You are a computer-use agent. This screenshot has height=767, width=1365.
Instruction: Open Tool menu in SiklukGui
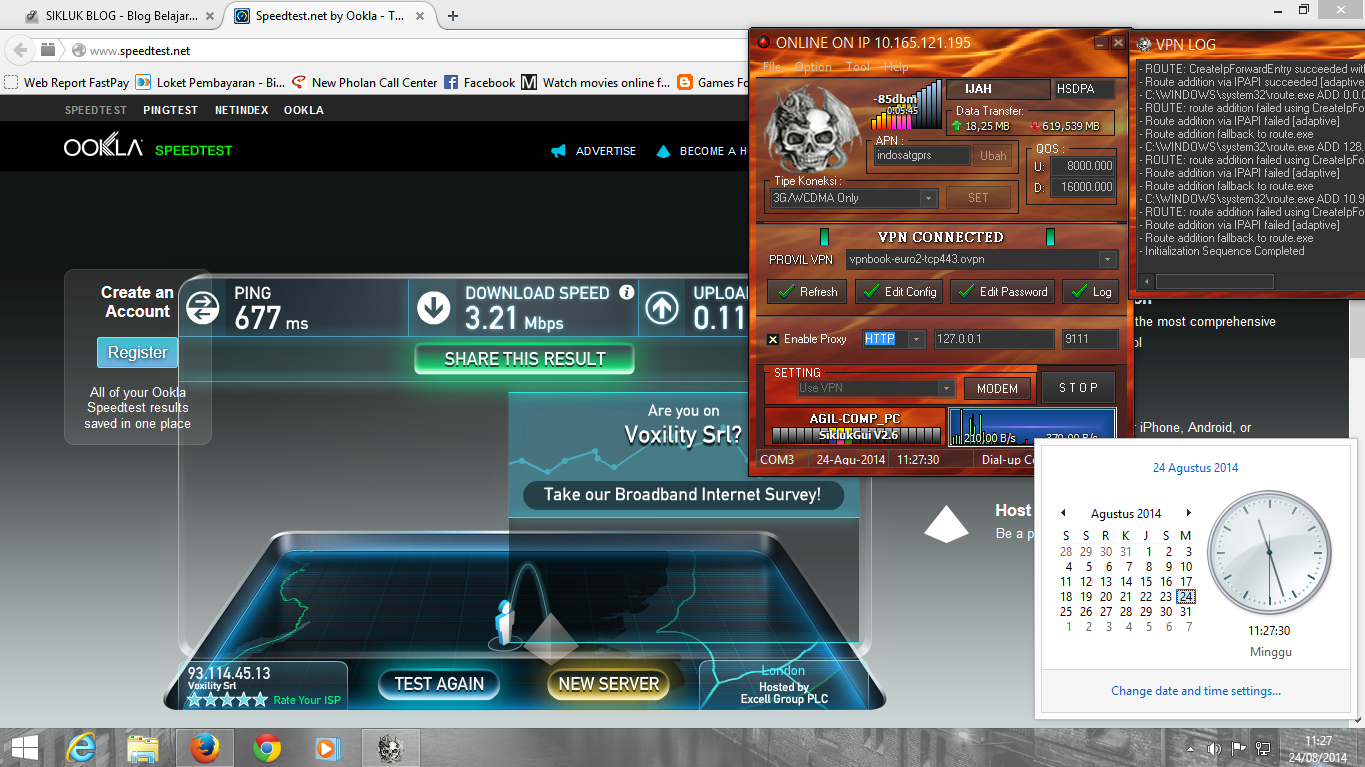point(858,67)
